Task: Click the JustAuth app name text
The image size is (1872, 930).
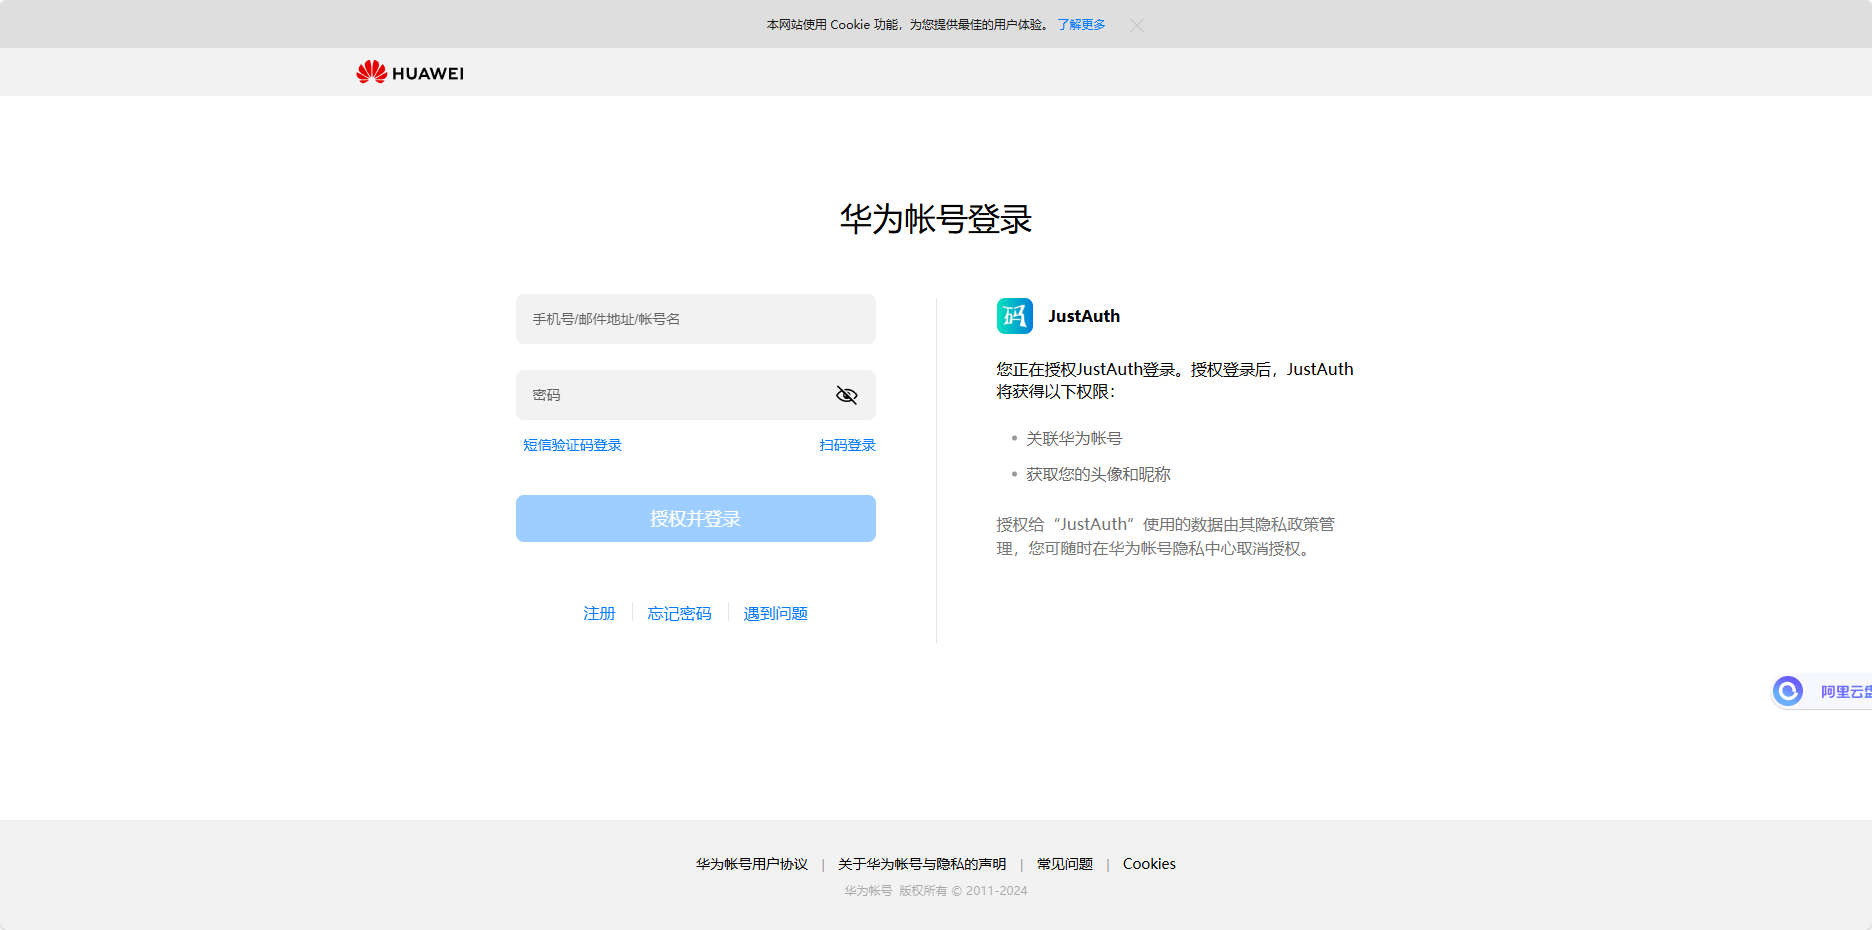Action: 1084,316
